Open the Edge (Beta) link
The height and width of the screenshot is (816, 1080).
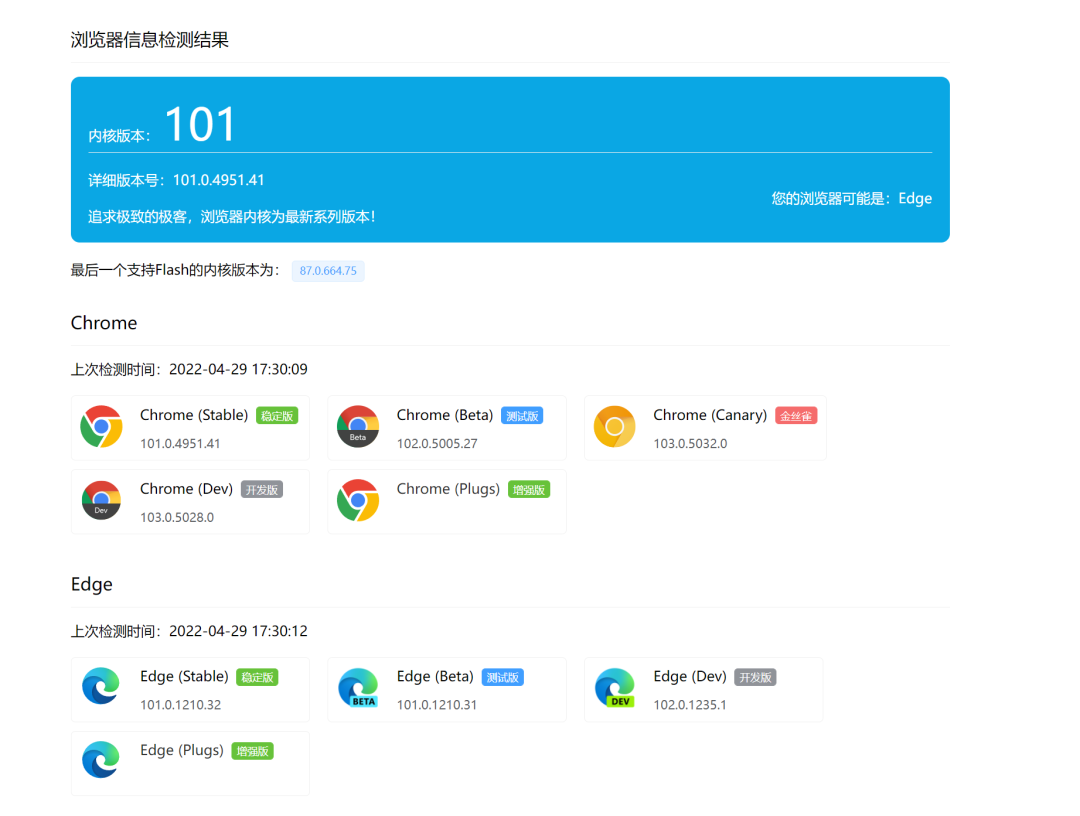tap(435, 677)
